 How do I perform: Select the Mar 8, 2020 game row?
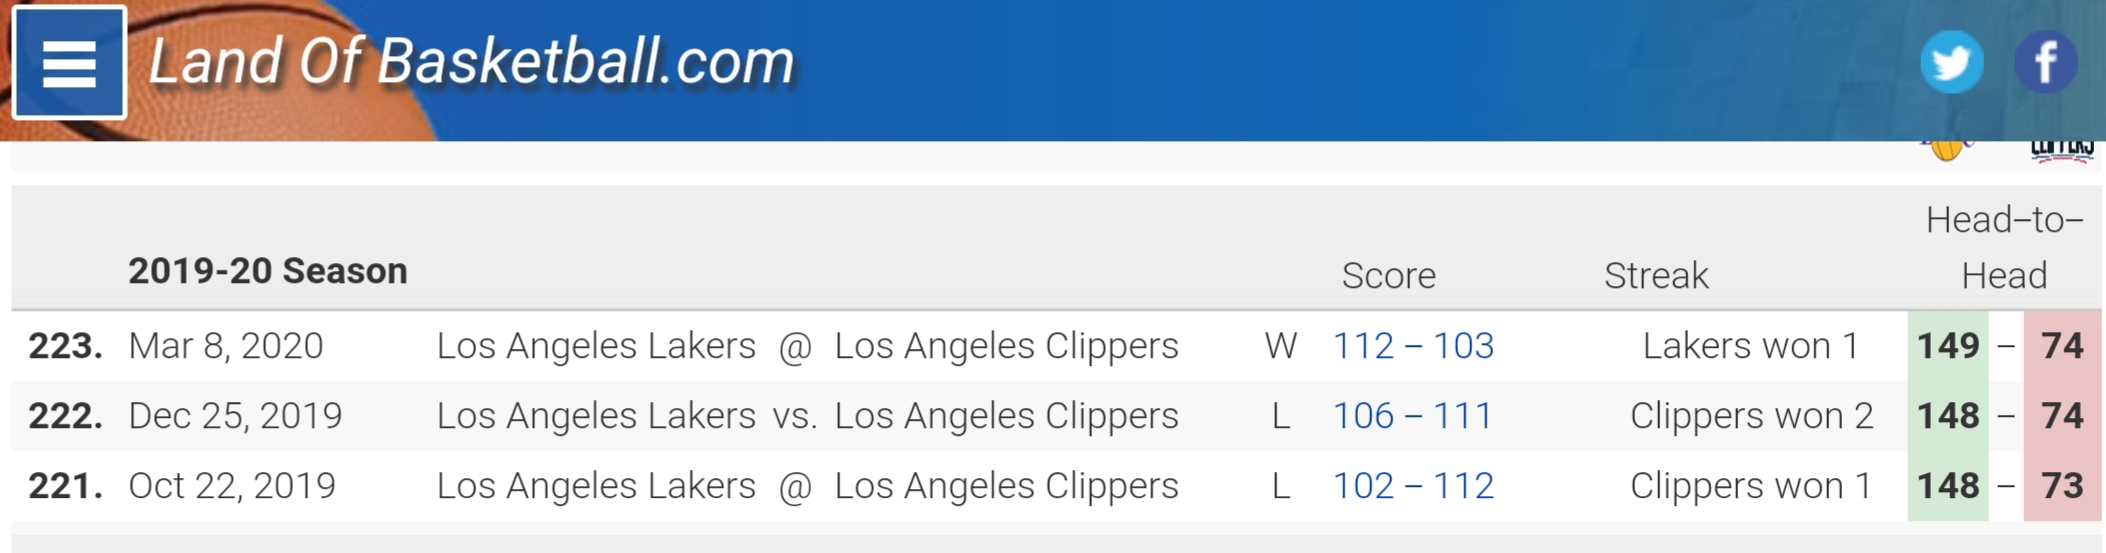pos(1056,346)
